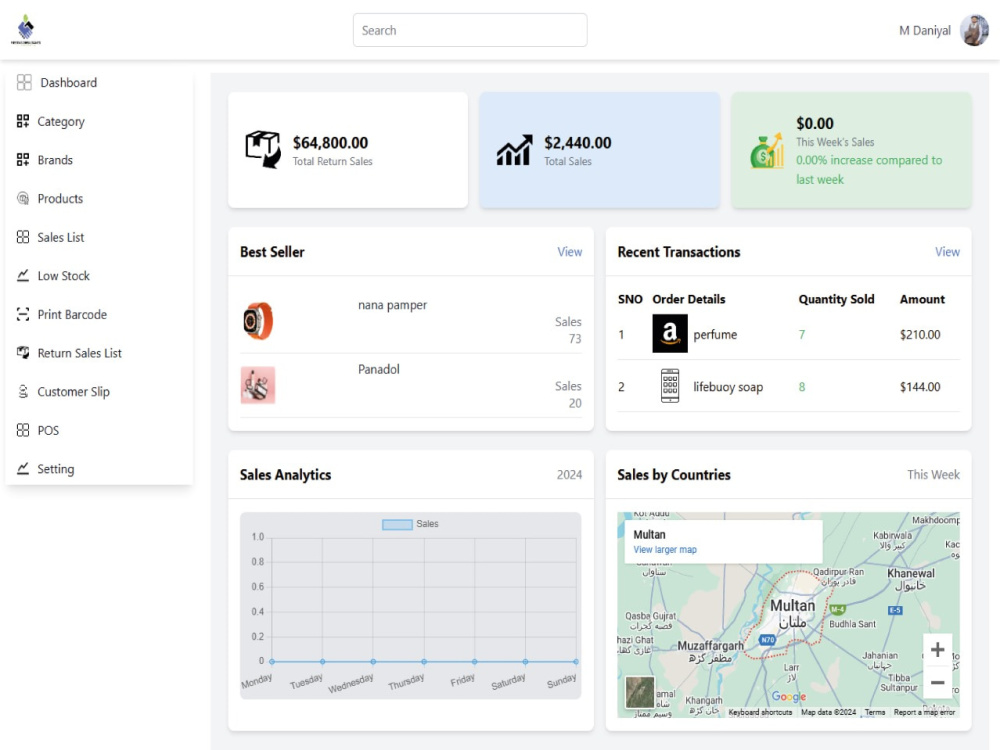Click the Dashboard grid icon

[x=24, y=82]
